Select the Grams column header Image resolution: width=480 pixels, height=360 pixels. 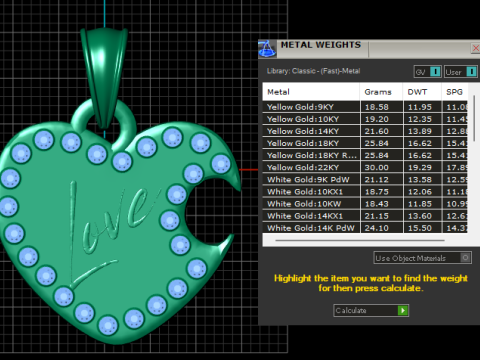tap(381, 92)
